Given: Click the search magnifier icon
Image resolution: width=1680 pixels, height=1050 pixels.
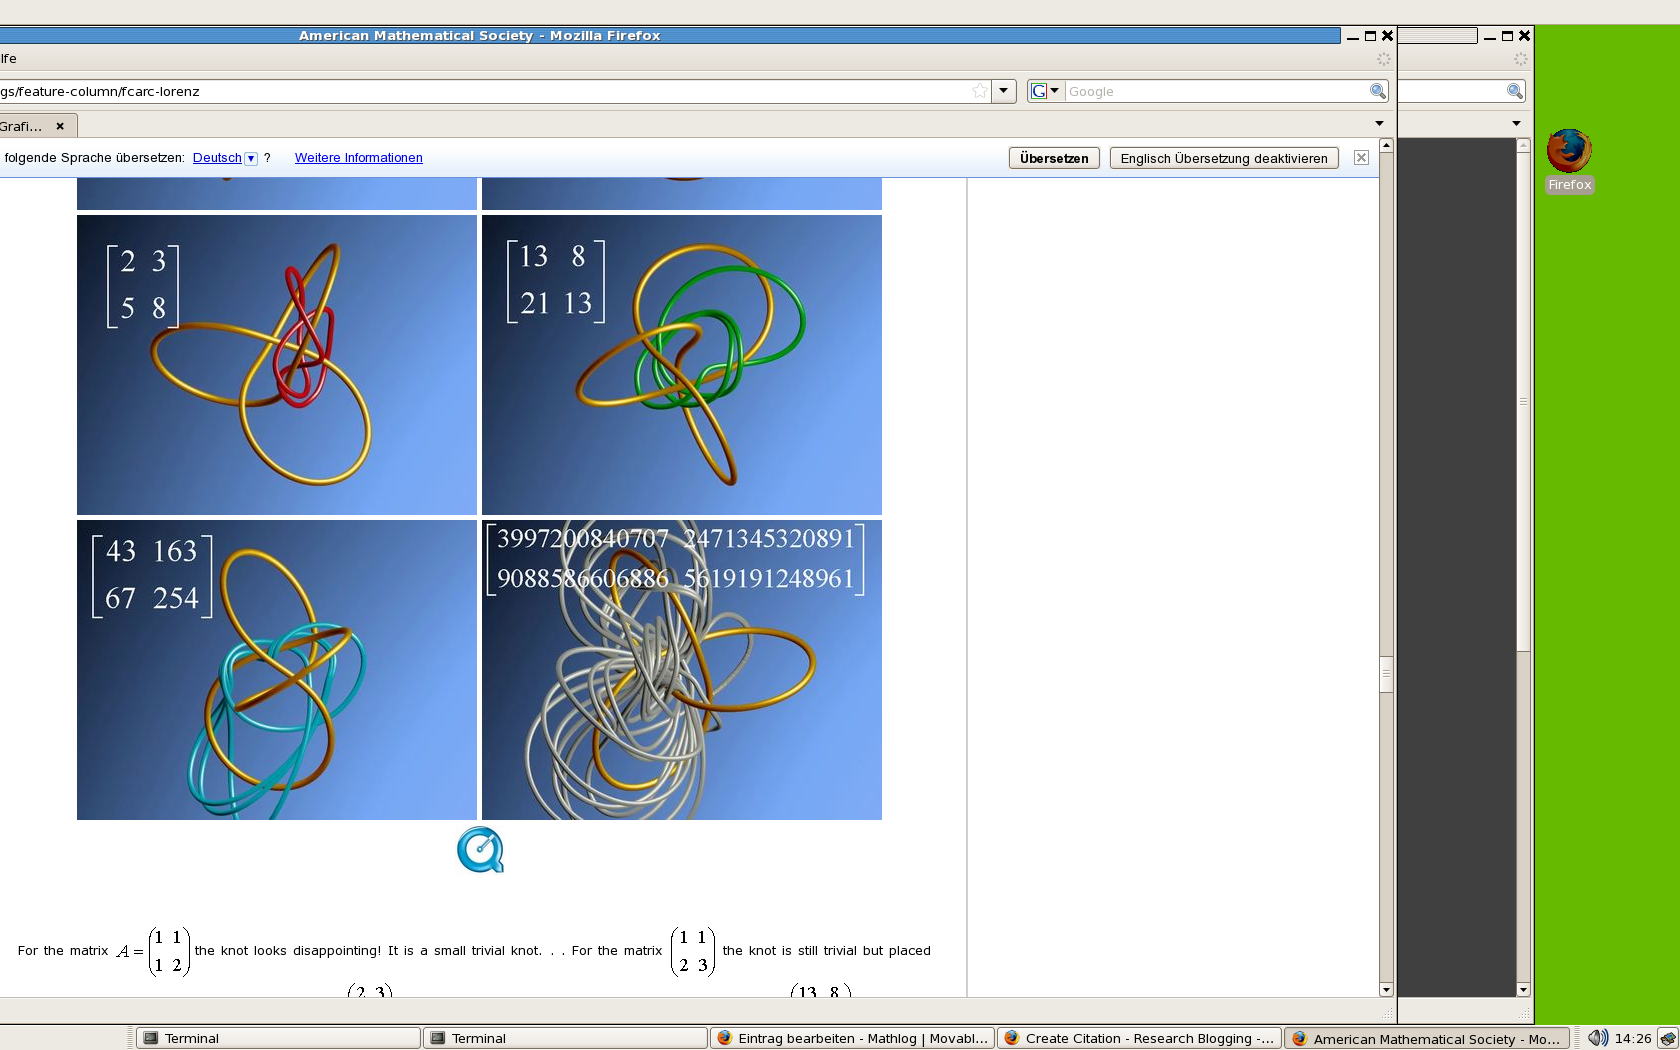Looking at the screenshot, I should pos(1377,91).
